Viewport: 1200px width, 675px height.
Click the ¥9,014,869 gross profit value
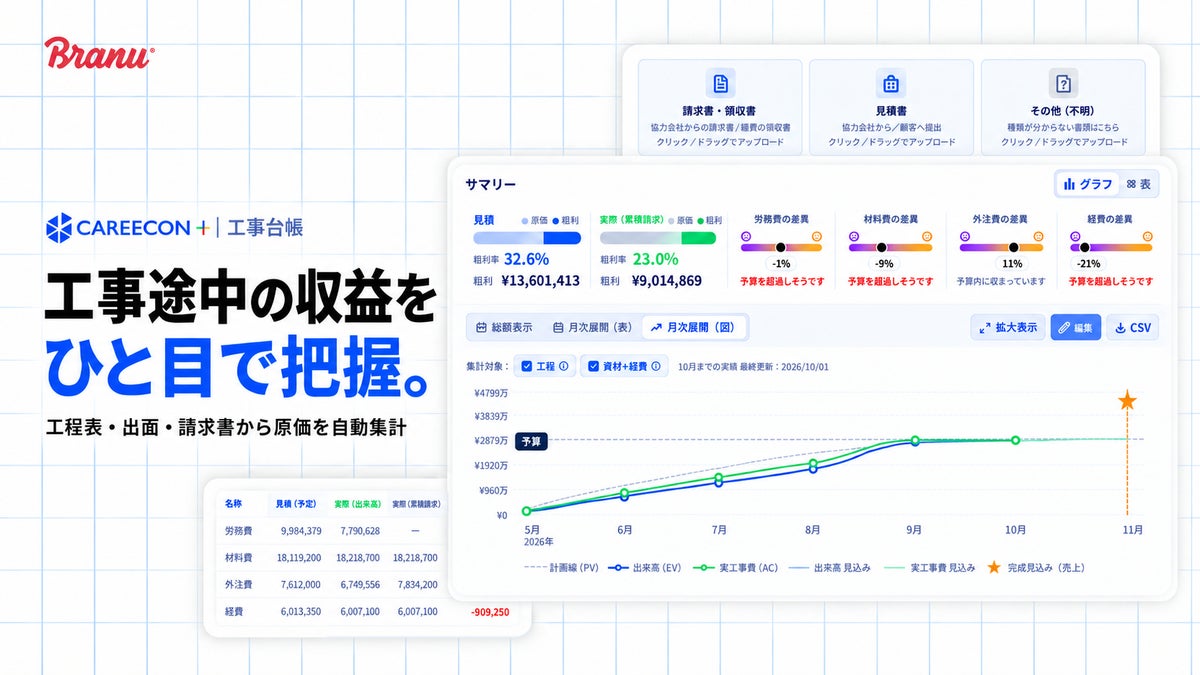pyautogui.click(x=666, y=281)
